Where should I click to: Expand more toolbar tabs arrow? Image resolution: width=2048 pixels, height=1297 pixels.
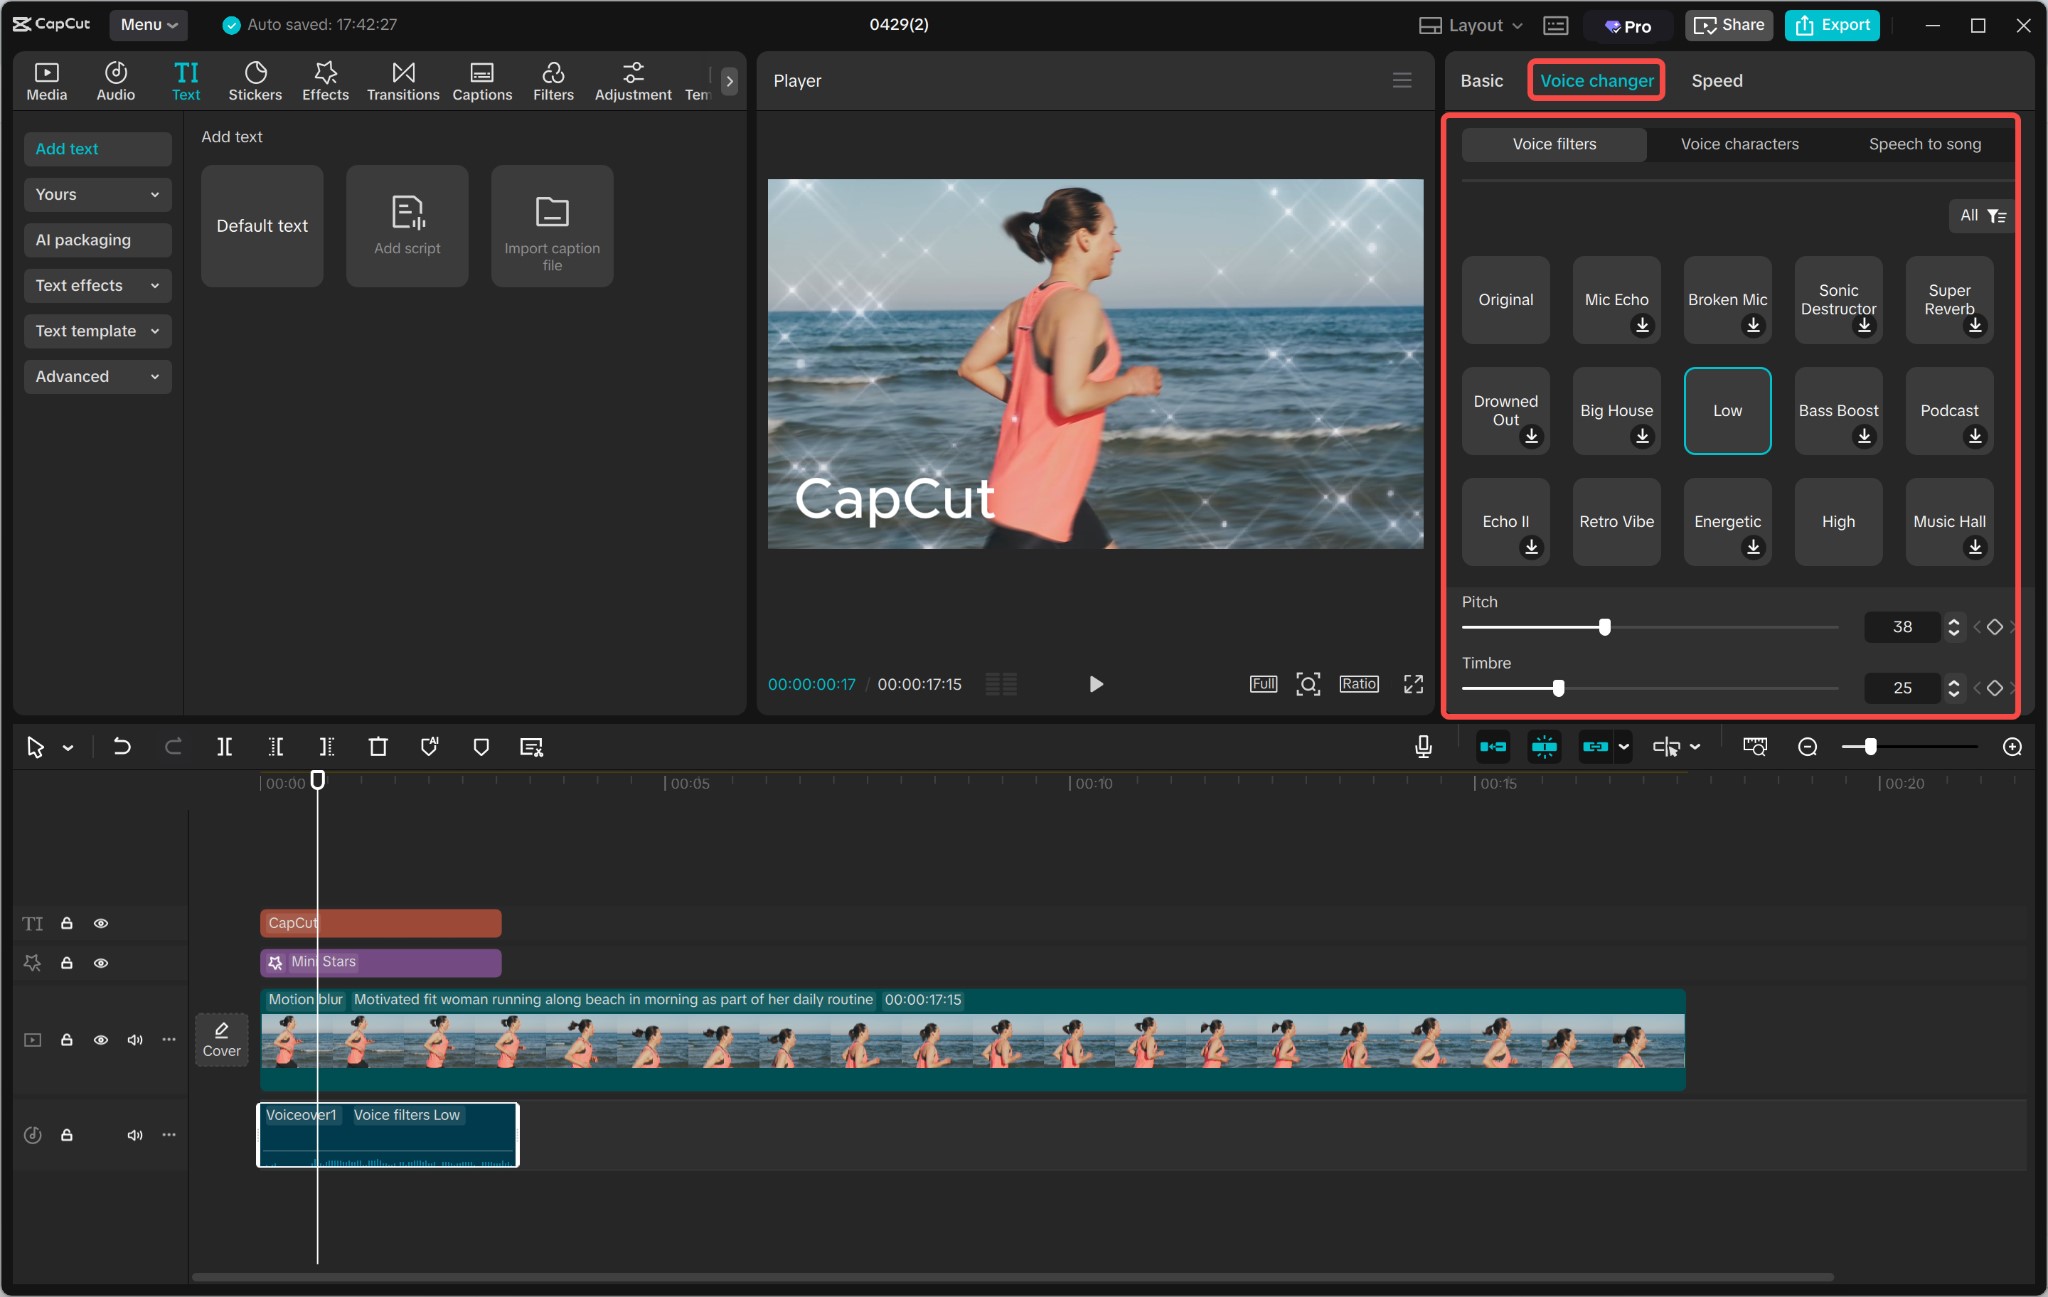[x=729, y=81]
